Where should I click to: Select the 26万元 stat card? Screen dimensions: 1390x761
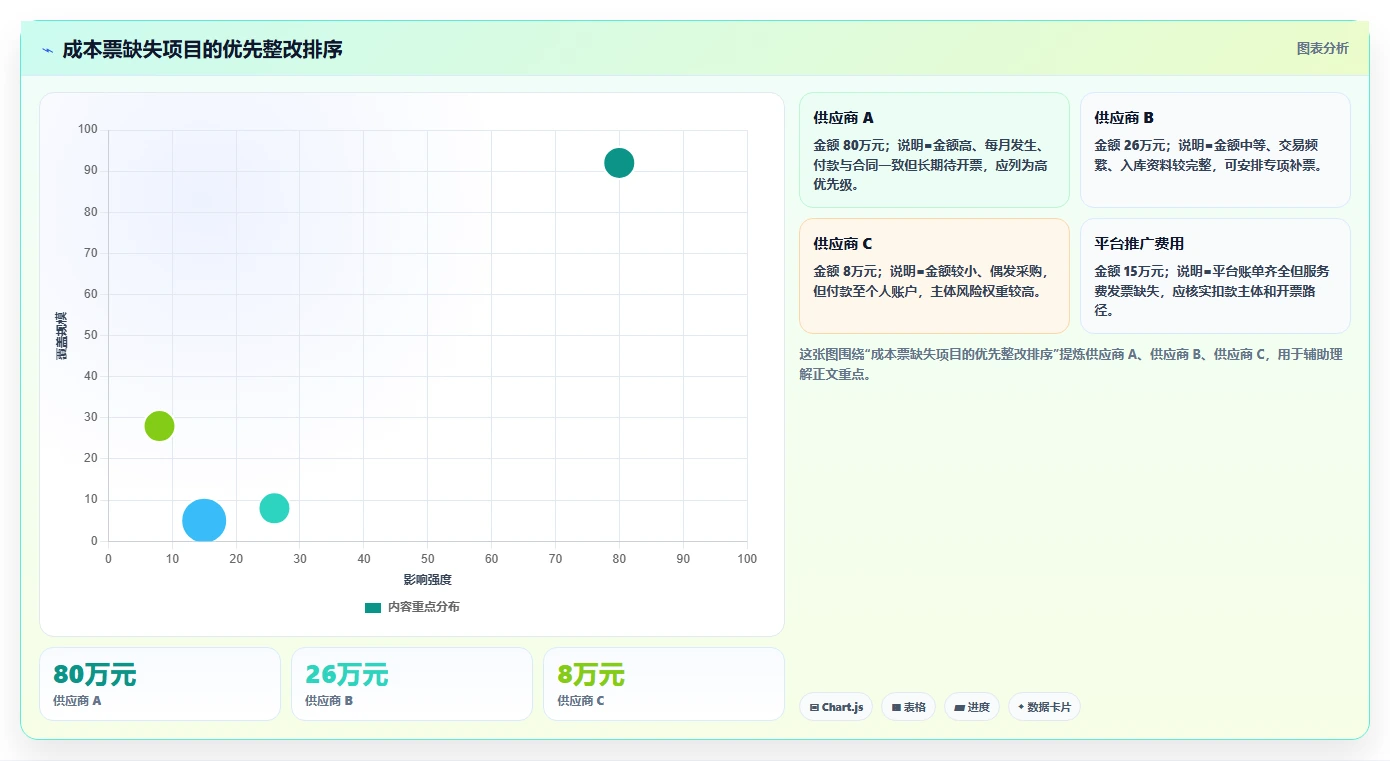412,684
